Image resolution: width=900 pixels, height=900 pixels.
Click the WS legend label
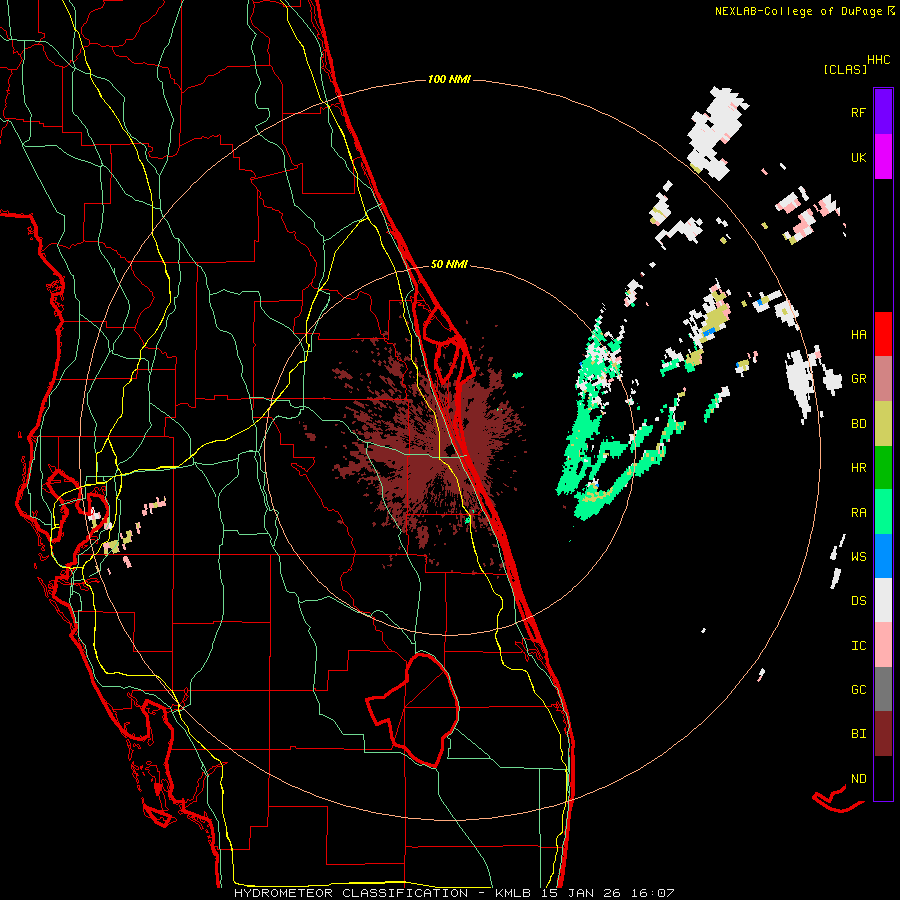point(858,557)
